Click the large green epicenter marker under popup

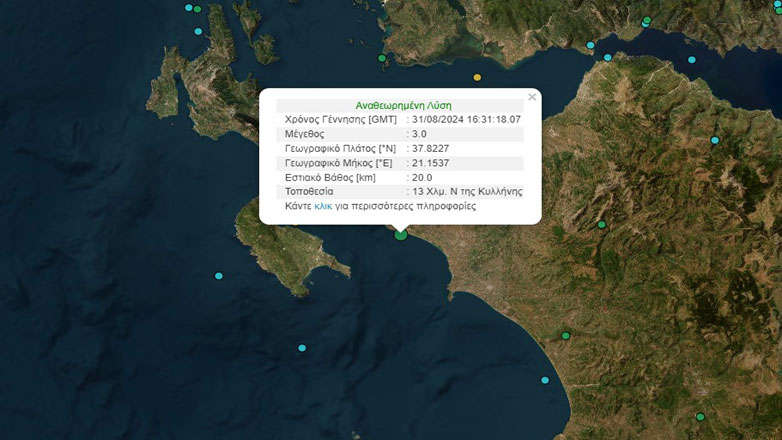(401, 234)
